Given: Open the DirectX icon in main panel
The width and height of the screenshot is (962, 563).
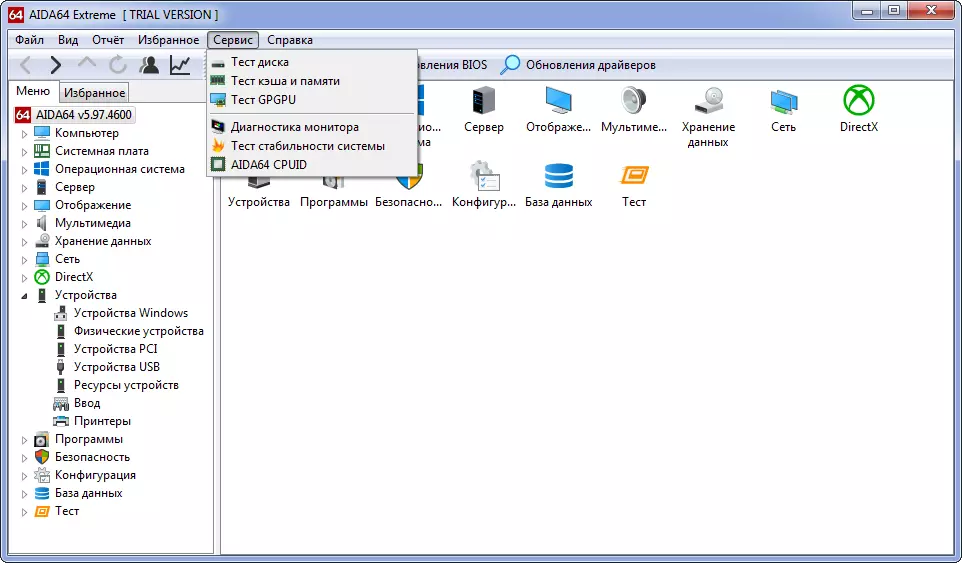Looking at the screenshot, I should 858,101.
